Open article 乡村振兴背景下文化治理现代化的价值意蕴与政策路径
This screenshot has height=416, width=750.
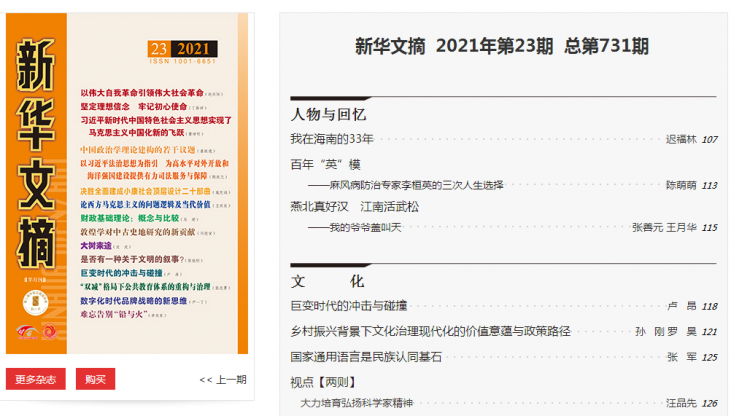(430, 331)
